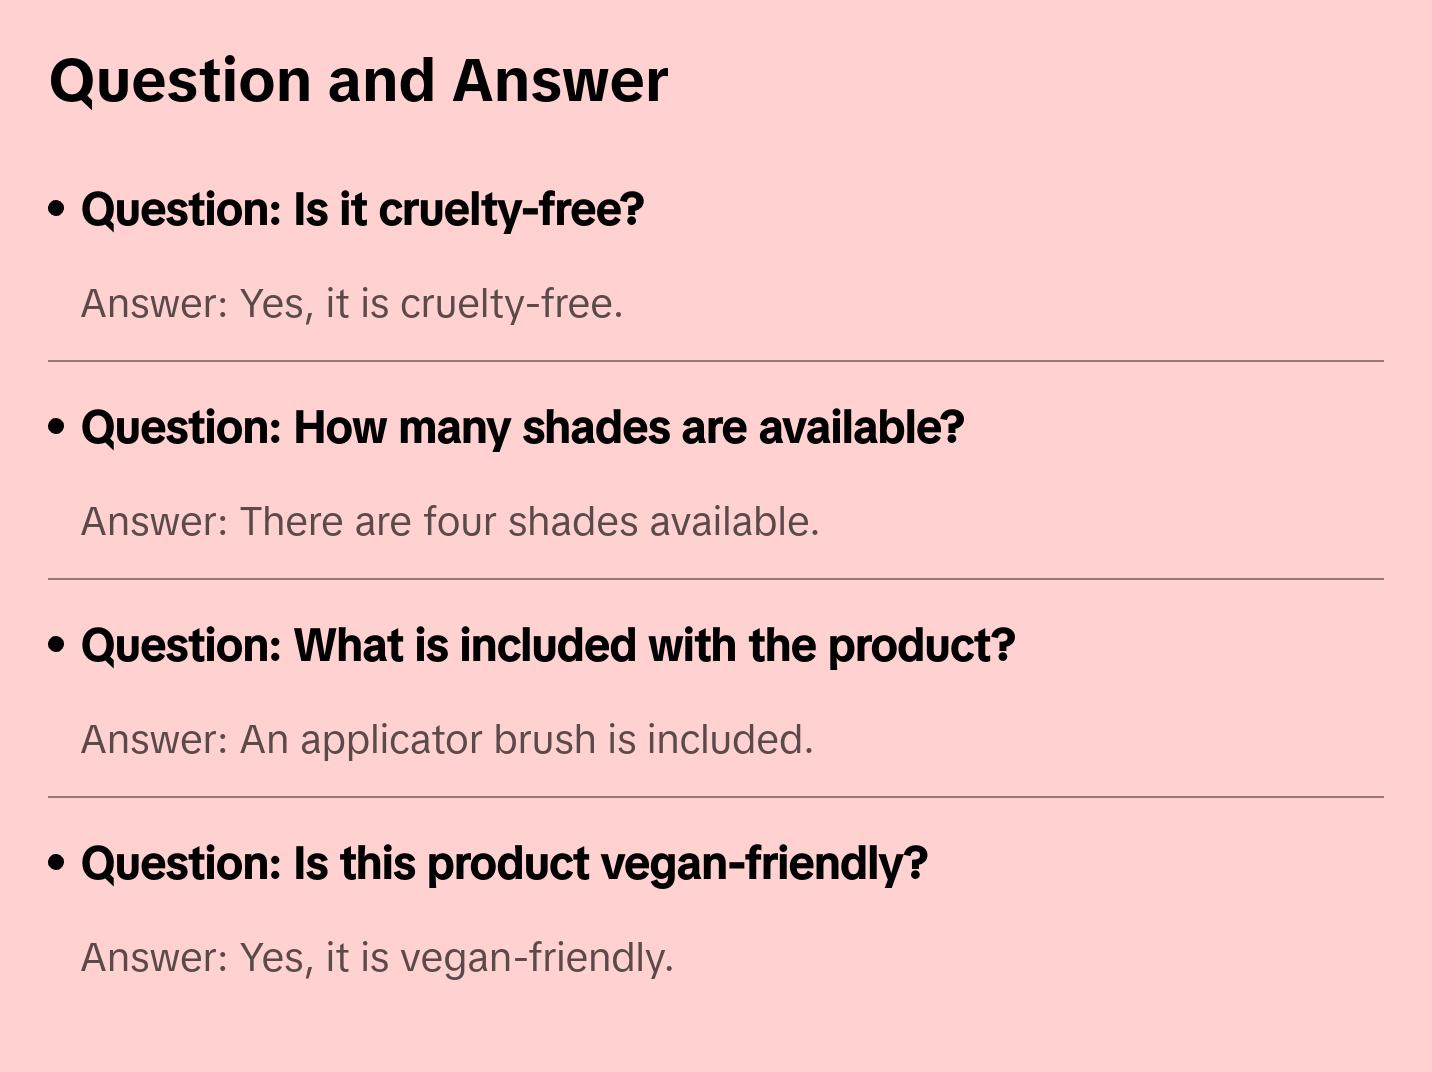Click the answer "Yes, it is cruelty-free."
This screenshot has height=1072, width=1432.
[x=352, y=304]
